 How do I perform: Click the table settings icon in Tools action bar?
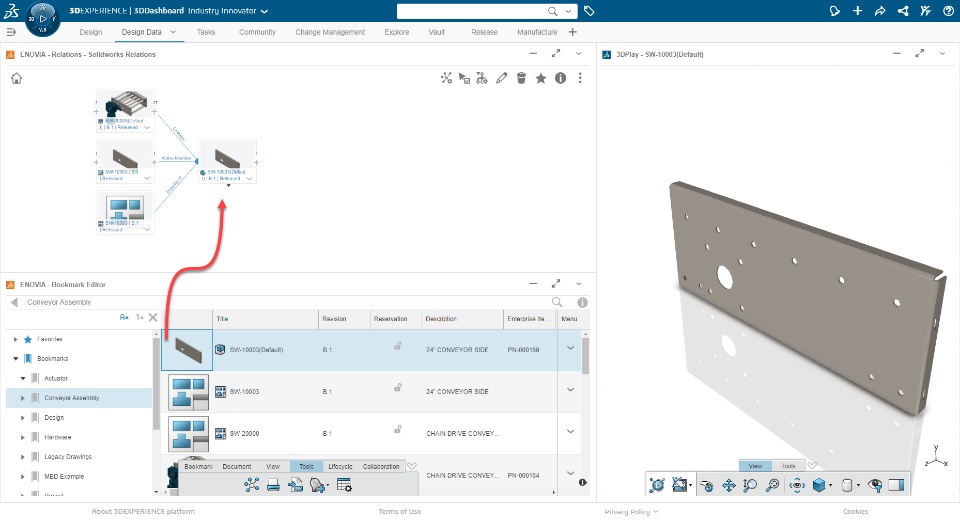point(344,485)
